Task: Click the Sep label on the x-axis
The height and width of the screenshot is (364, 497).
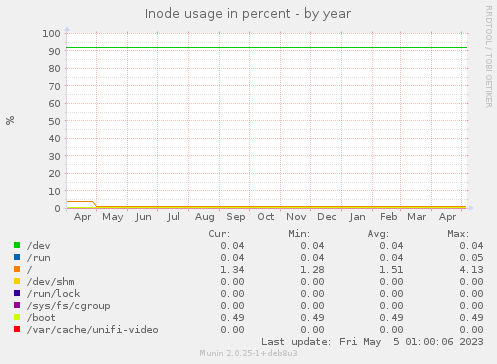Action: coord(236,217)
